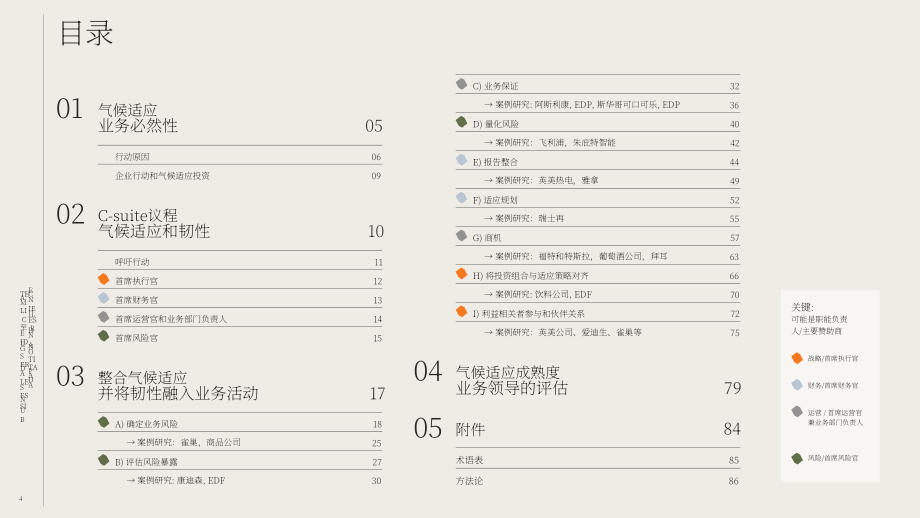
Task: Go to the 行动原因 entry
Action: tap(132, 157)
